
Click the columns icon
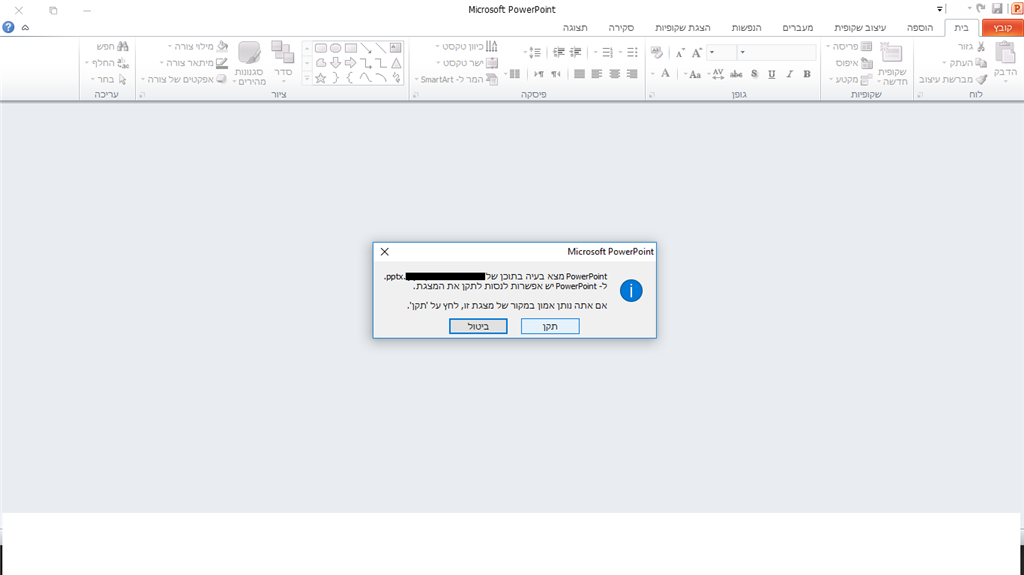(515, 74)
